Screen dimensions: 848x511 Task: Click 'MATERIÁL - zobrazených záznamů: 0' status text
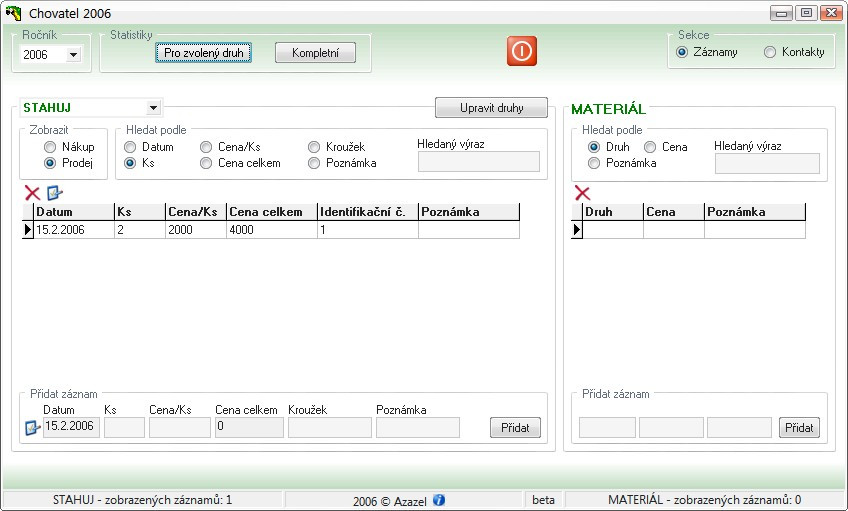tap(704, 500)
